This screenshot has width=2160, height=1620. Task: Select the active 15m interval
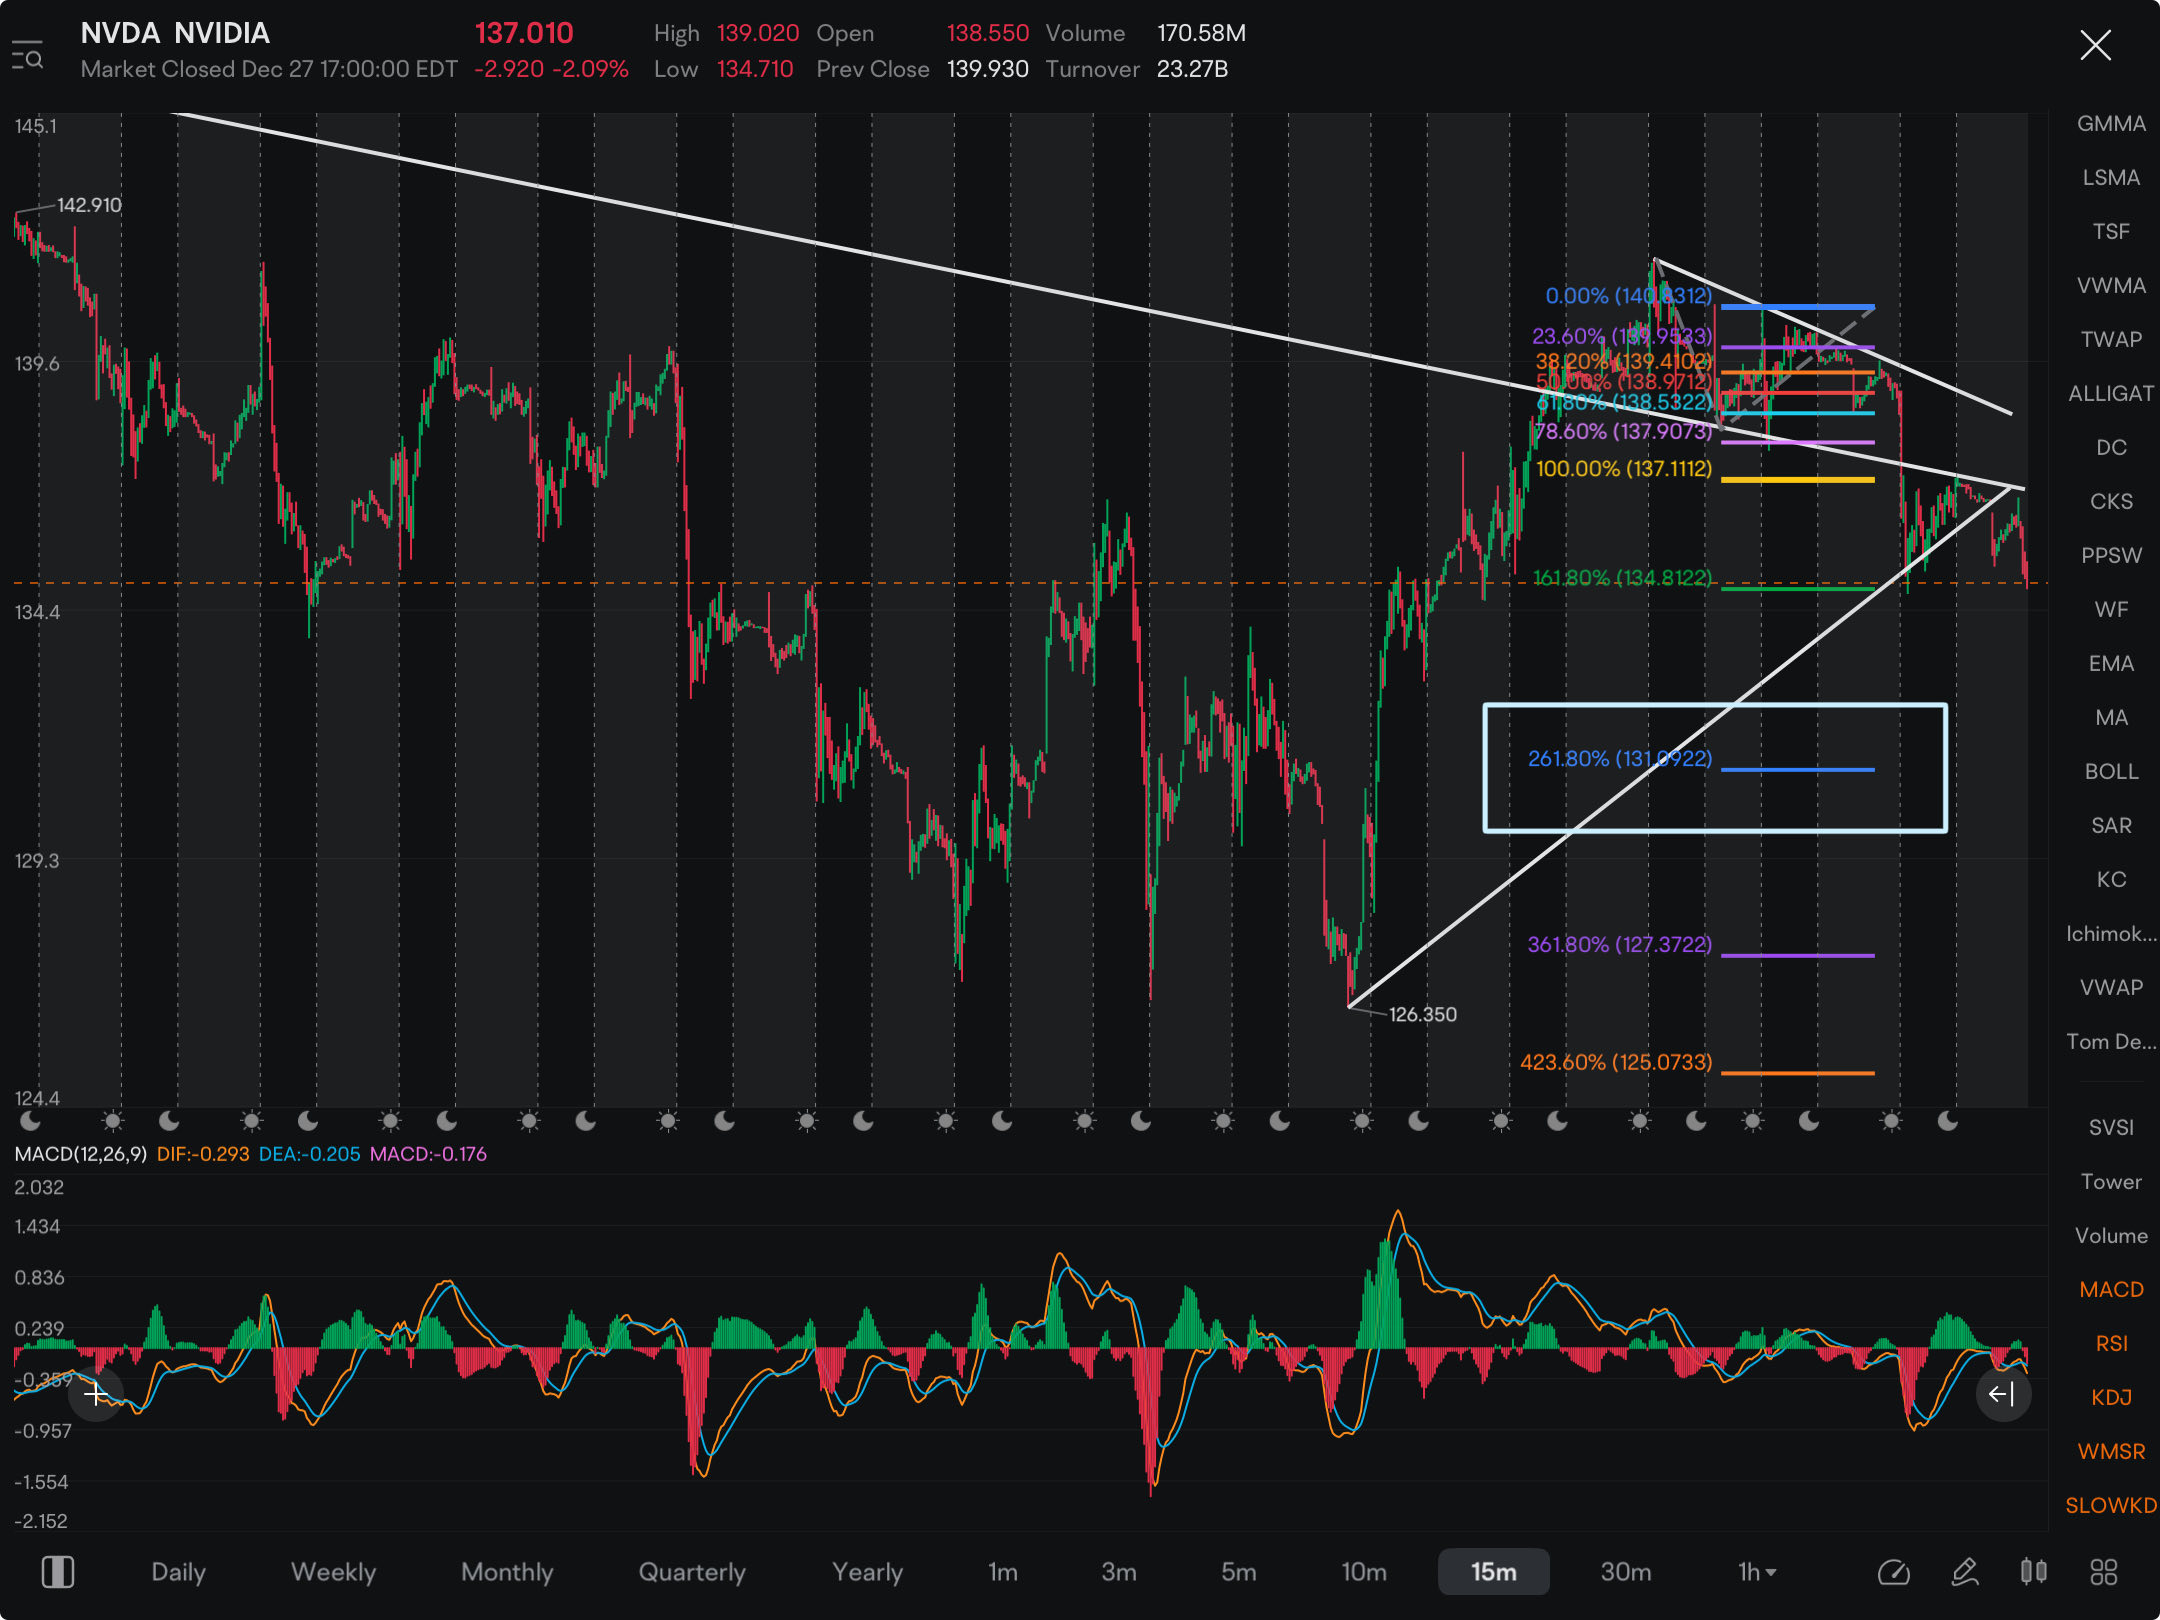click(x=1493, y=1572)
